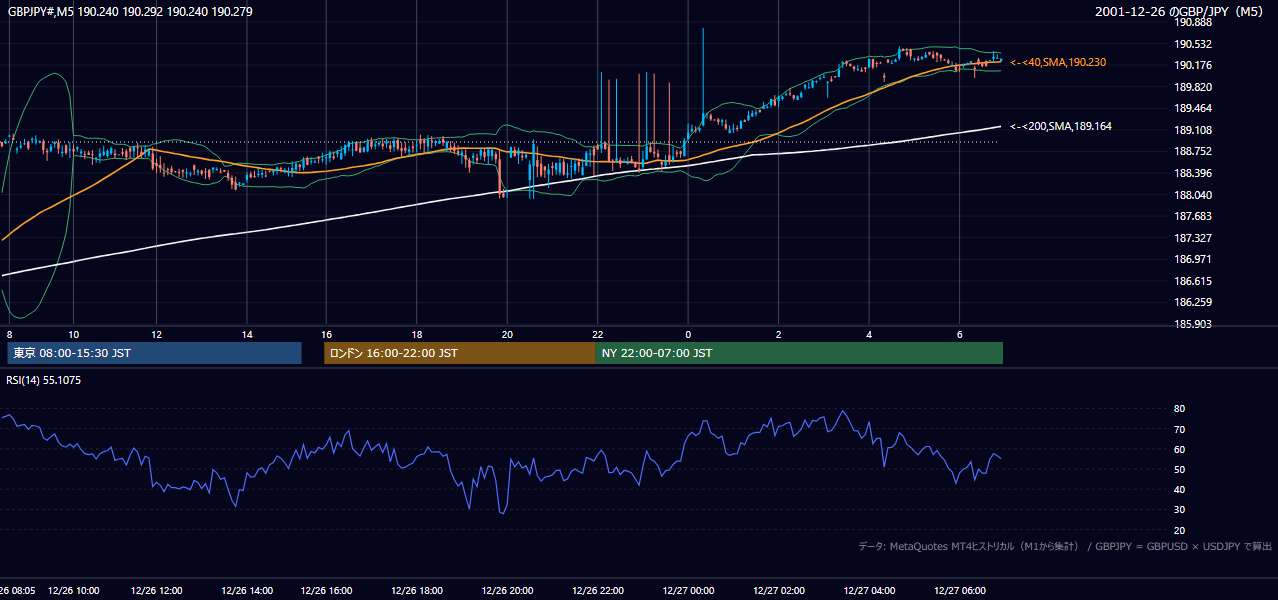Click price axis value 189.108
Image resolution: width=1278 pixels, height=600 pixels.
pyautogui.click(x=1193, y=130)
